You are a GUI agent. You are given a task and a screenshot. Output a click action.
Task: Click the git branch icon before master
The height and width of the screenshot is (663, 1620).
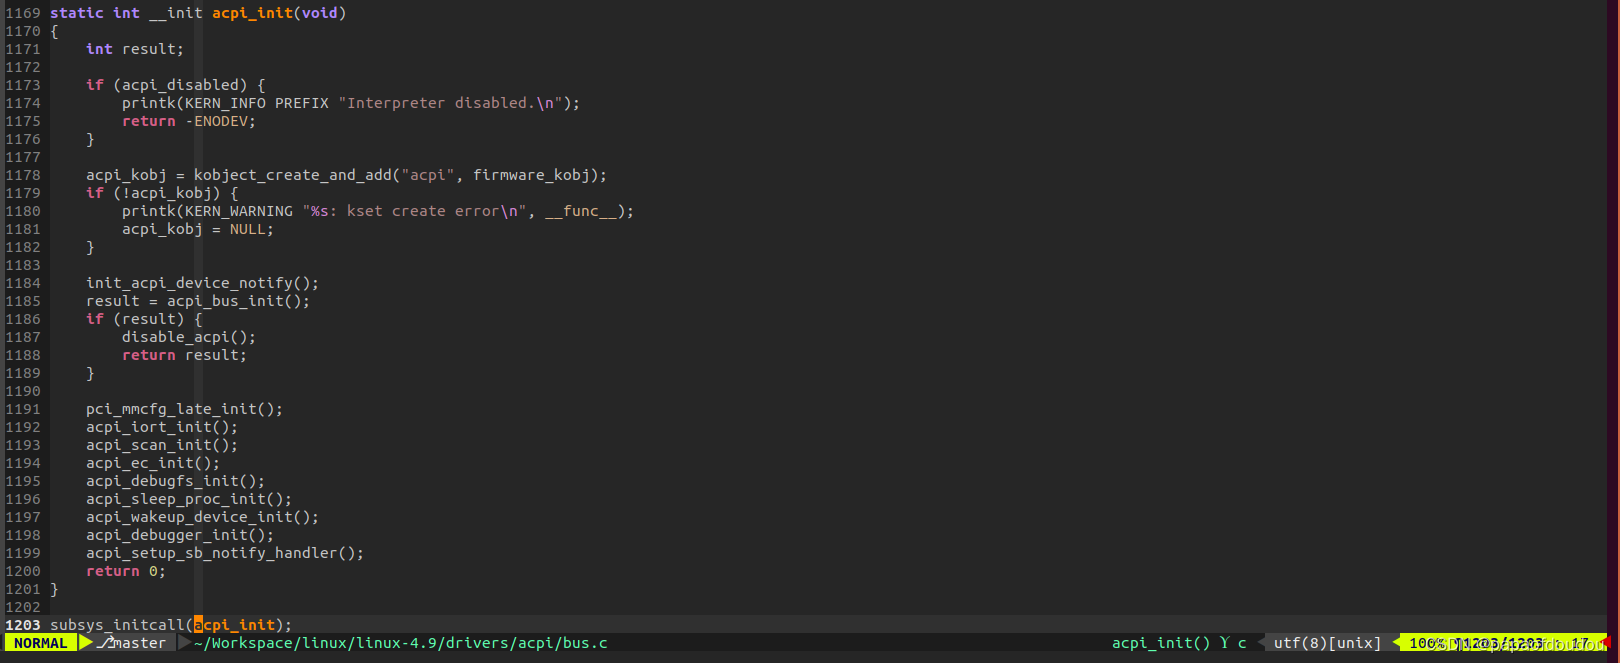(105, 643)
